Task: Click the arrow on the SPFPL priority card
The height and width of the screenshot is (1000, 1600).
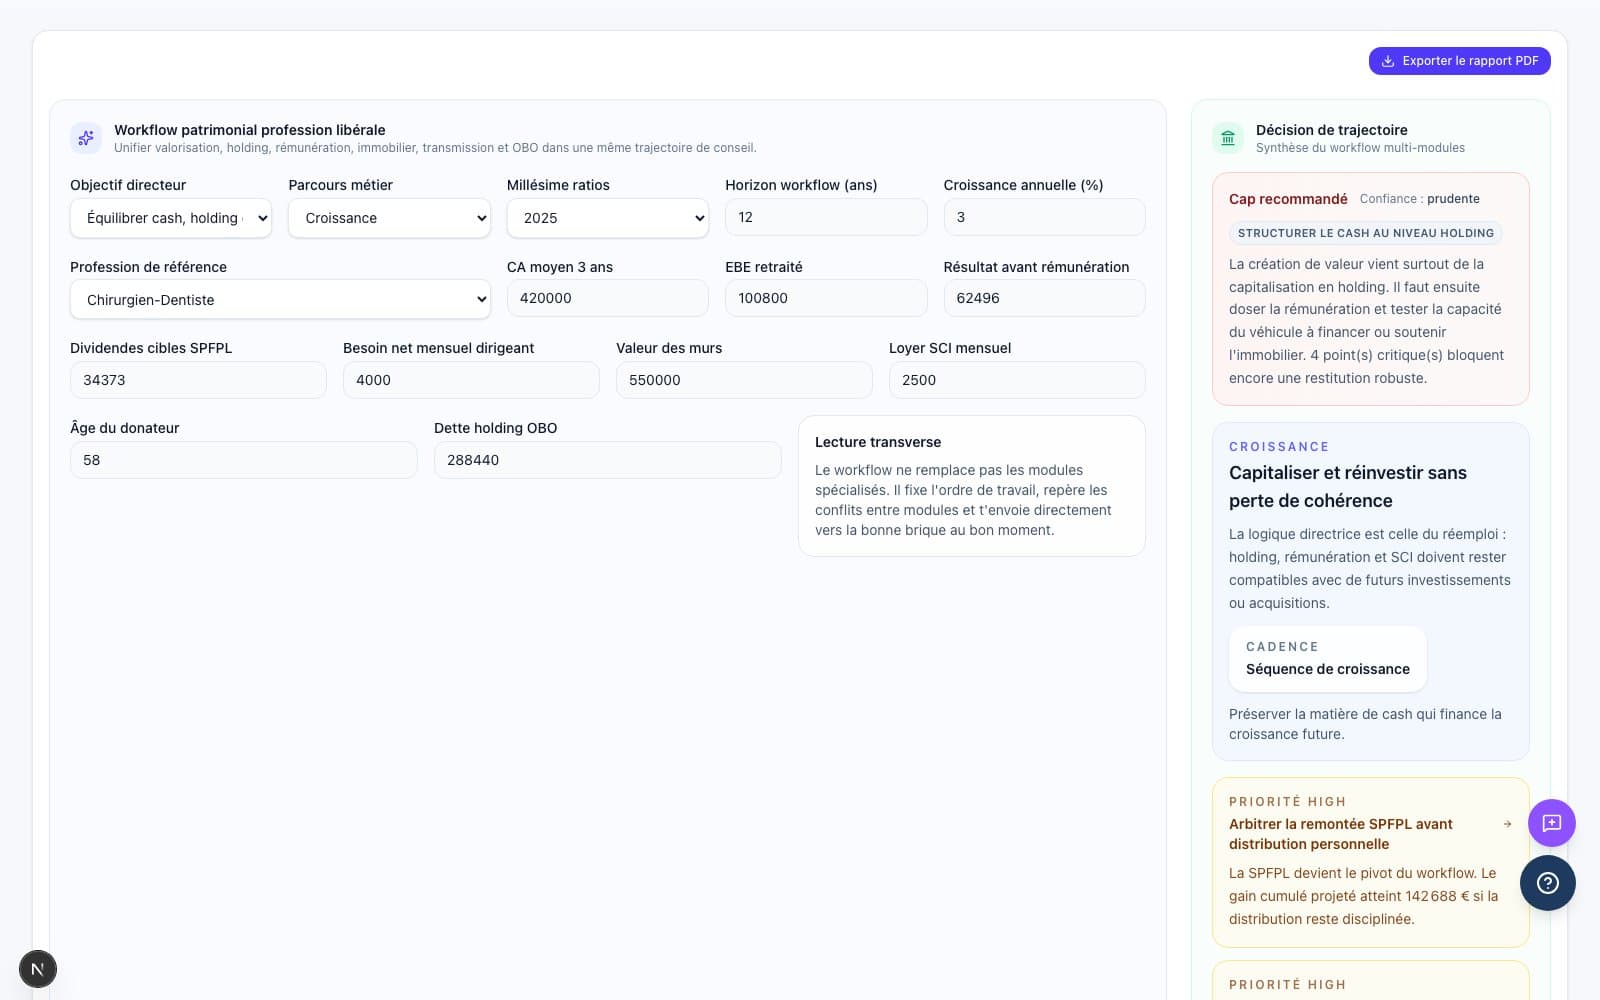Action: (x=1507, y=824)
